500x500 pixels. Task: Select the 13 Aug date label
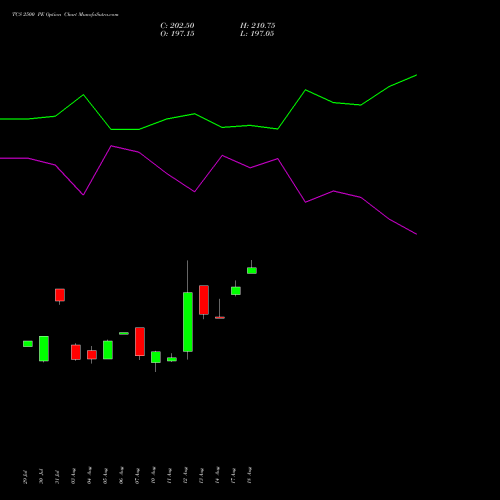tap(201, 476)
